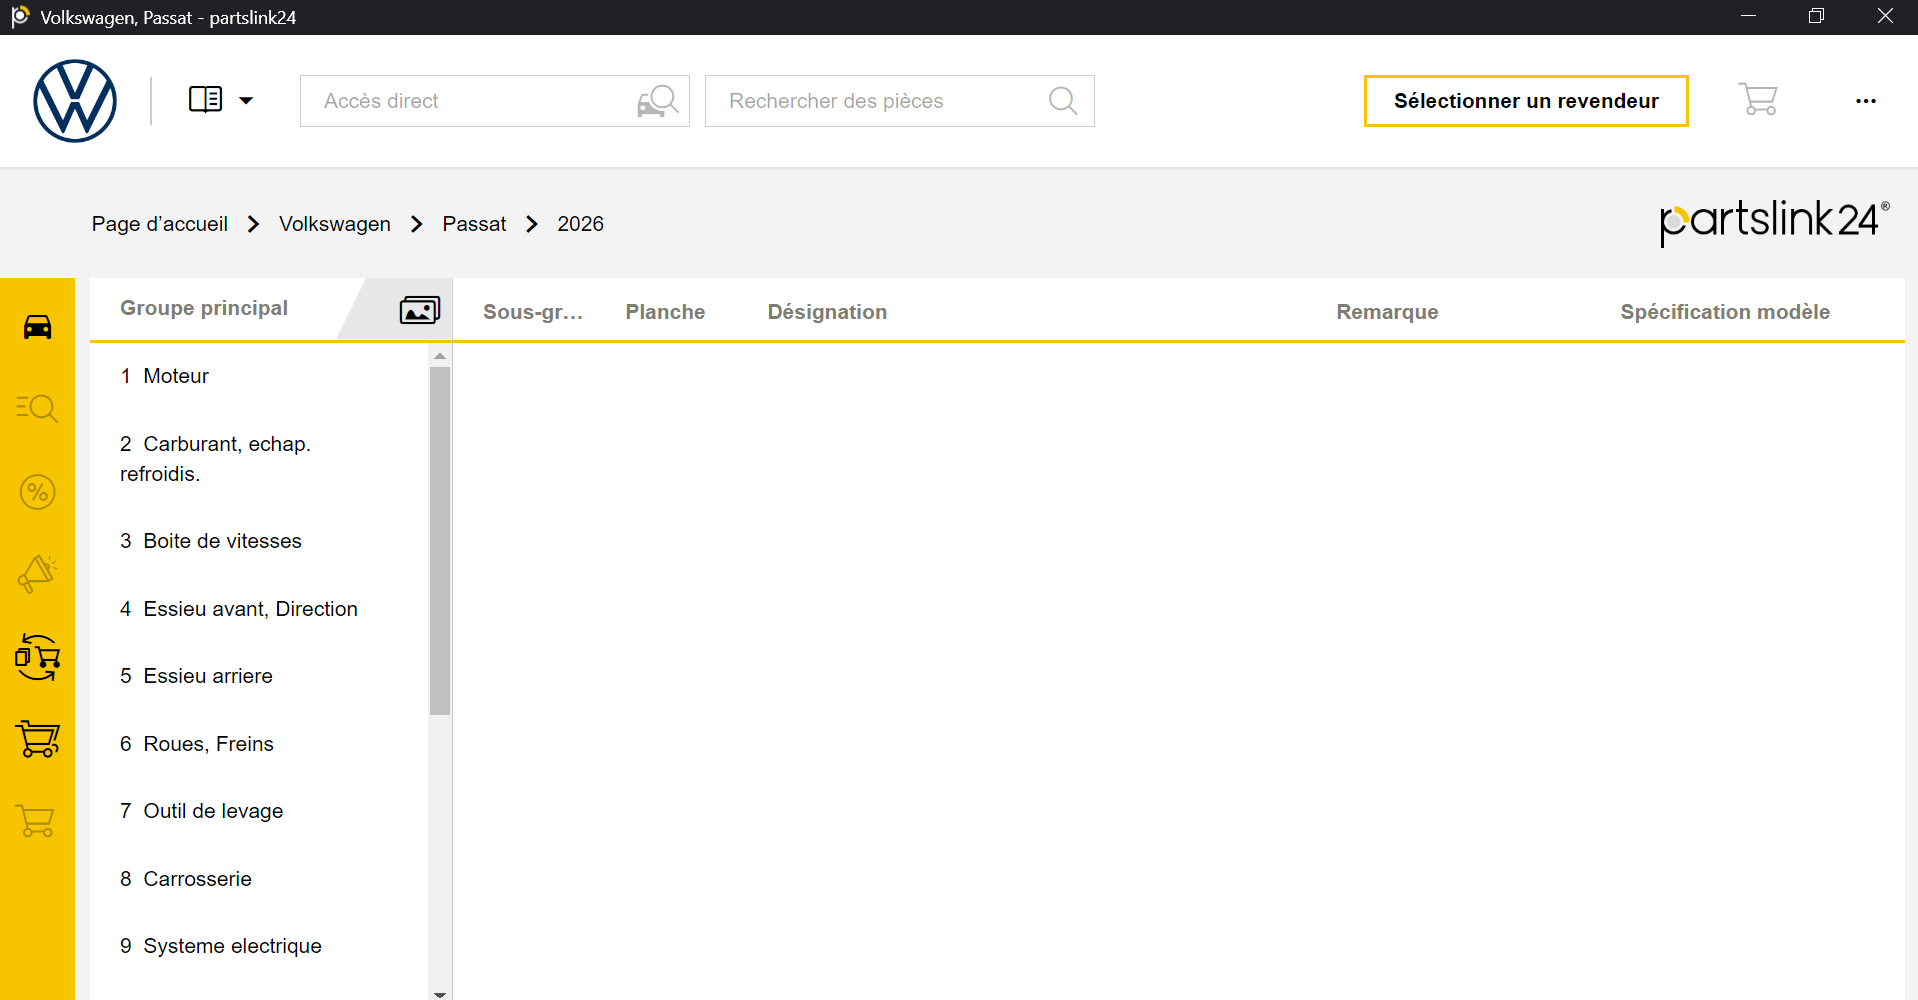Click the Spécification modèle column header
The width and height of the screenshot is (1918, 1000).
point(1725,312)
